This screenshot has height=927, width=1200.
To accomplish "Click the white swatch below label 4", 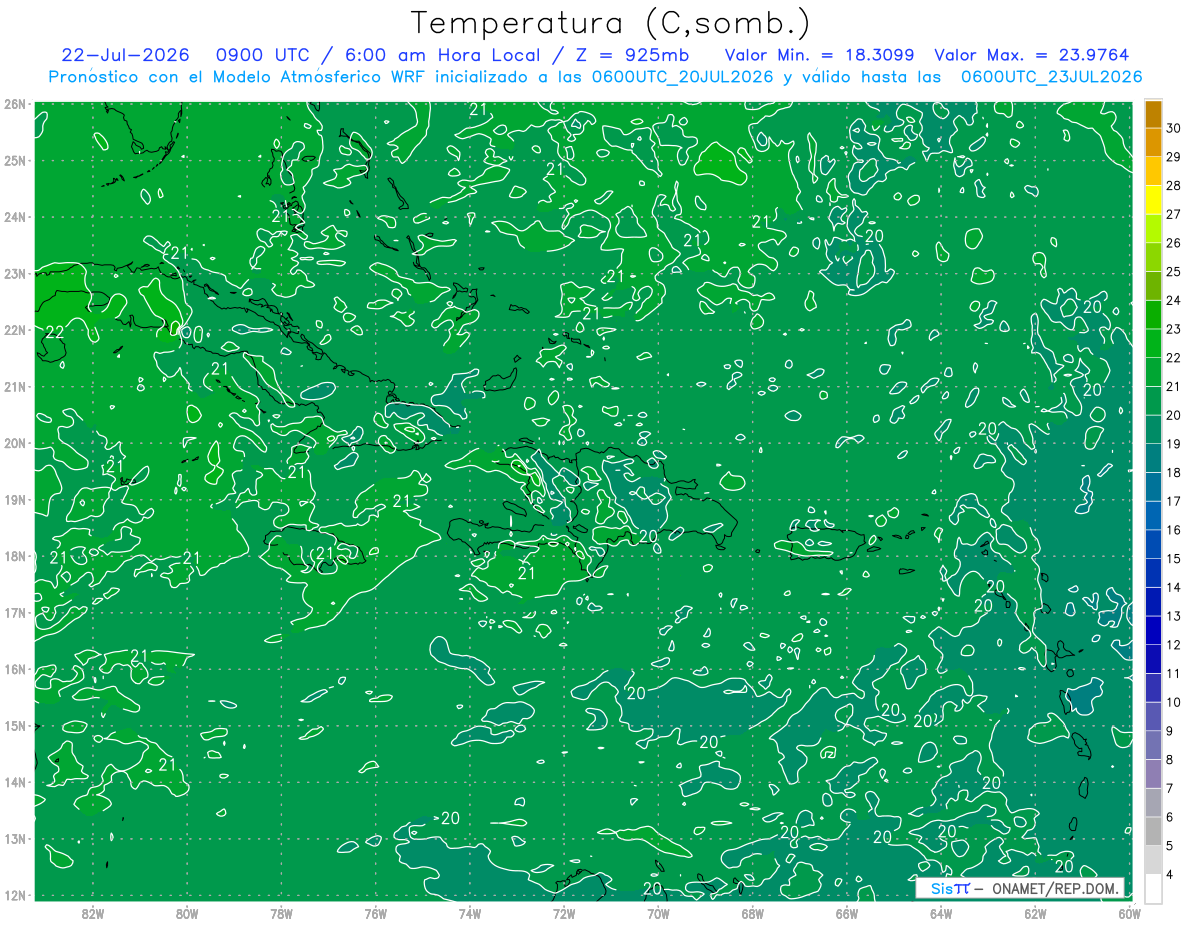I will tap(1153, 888).
